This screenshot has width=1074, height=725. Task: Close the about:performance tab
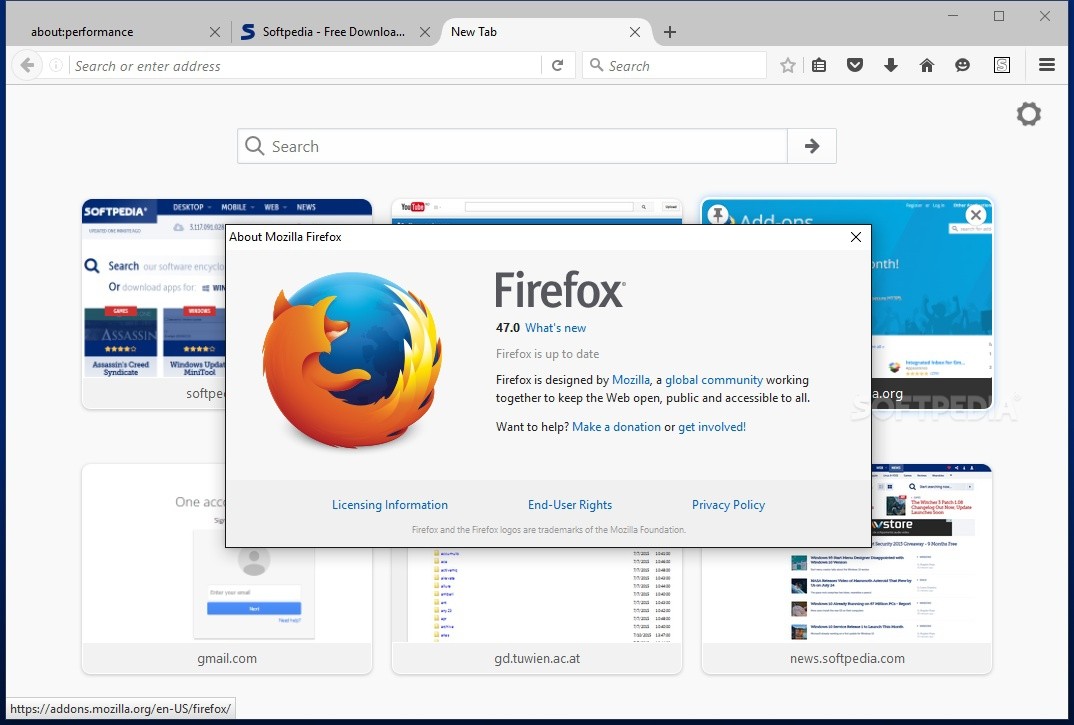coord(215,32)
